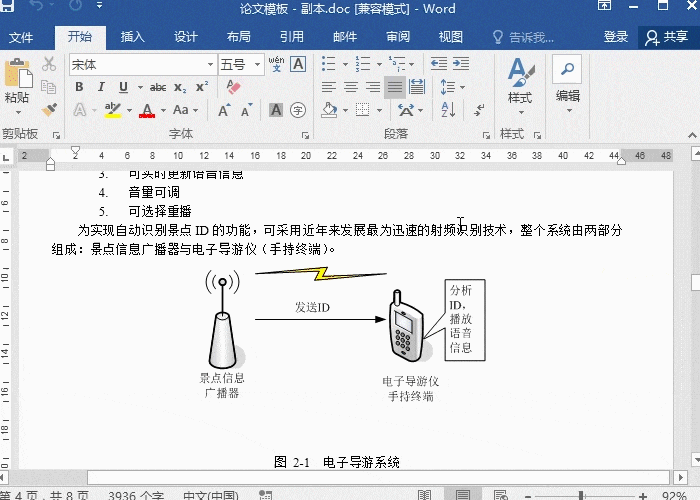Click zoom out minus on status bar
The height and width of the screenshot is (500, 700).
[528, 496]
